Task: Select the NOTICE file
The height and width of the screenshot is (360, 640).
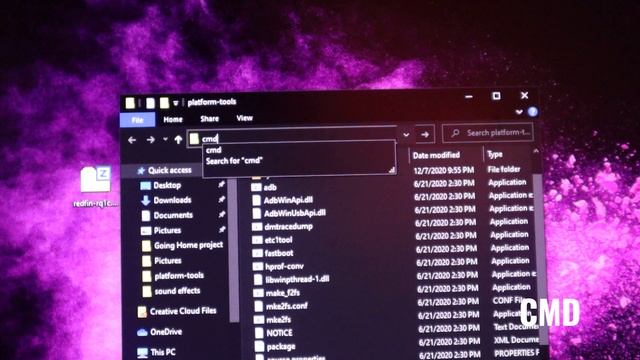Action: [x=279, y=333]
